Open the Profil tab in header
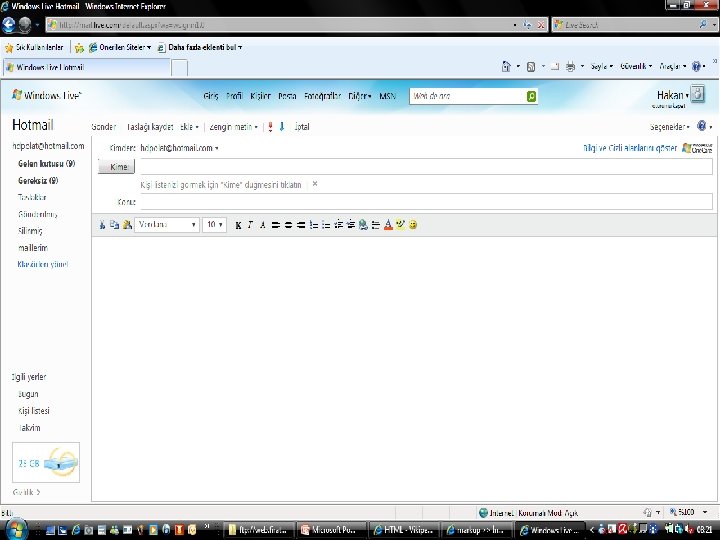The width and height of the screenshot is (720, 540). 234,96
